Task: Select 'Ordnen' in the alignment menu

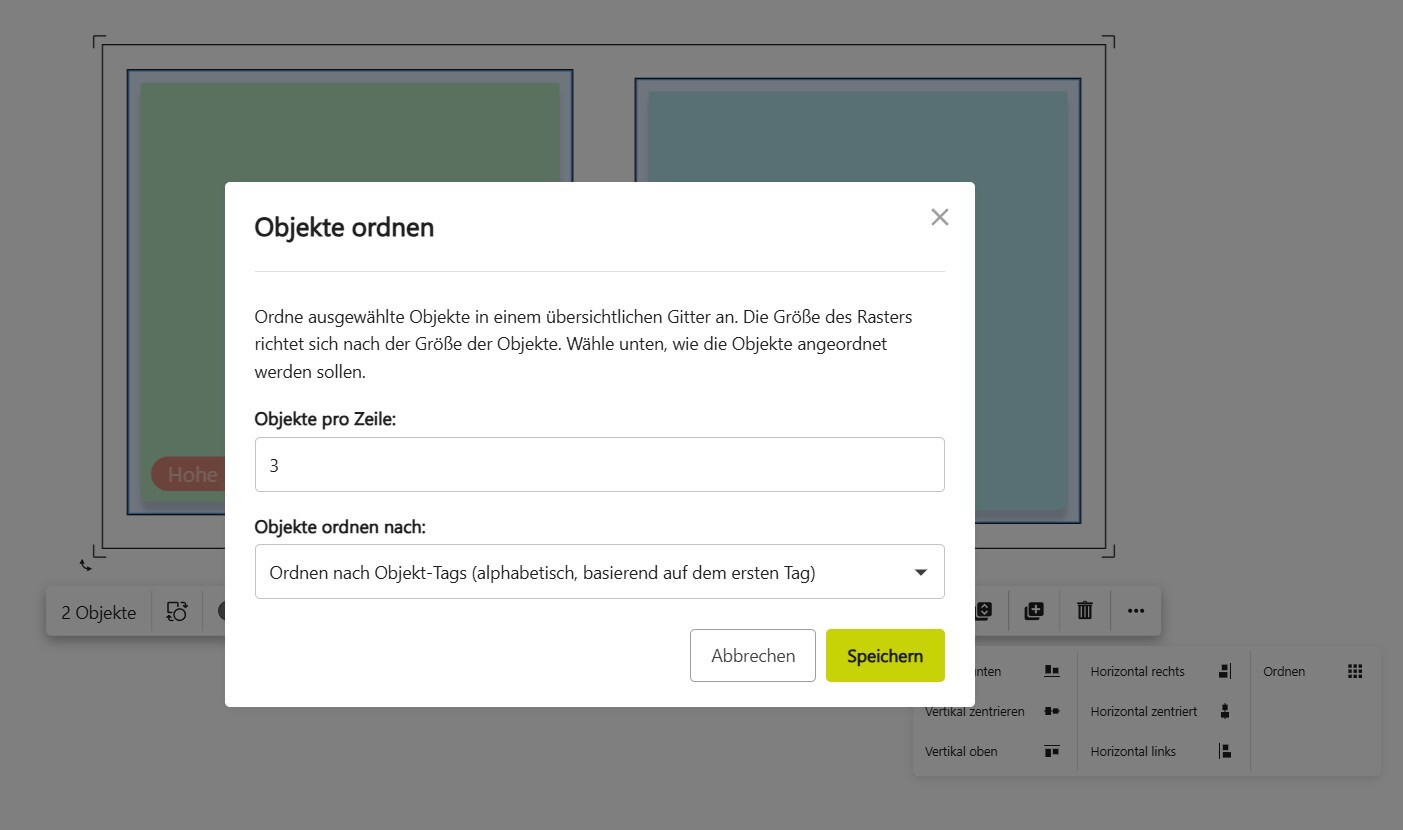Action: [x=1284, y=671]
